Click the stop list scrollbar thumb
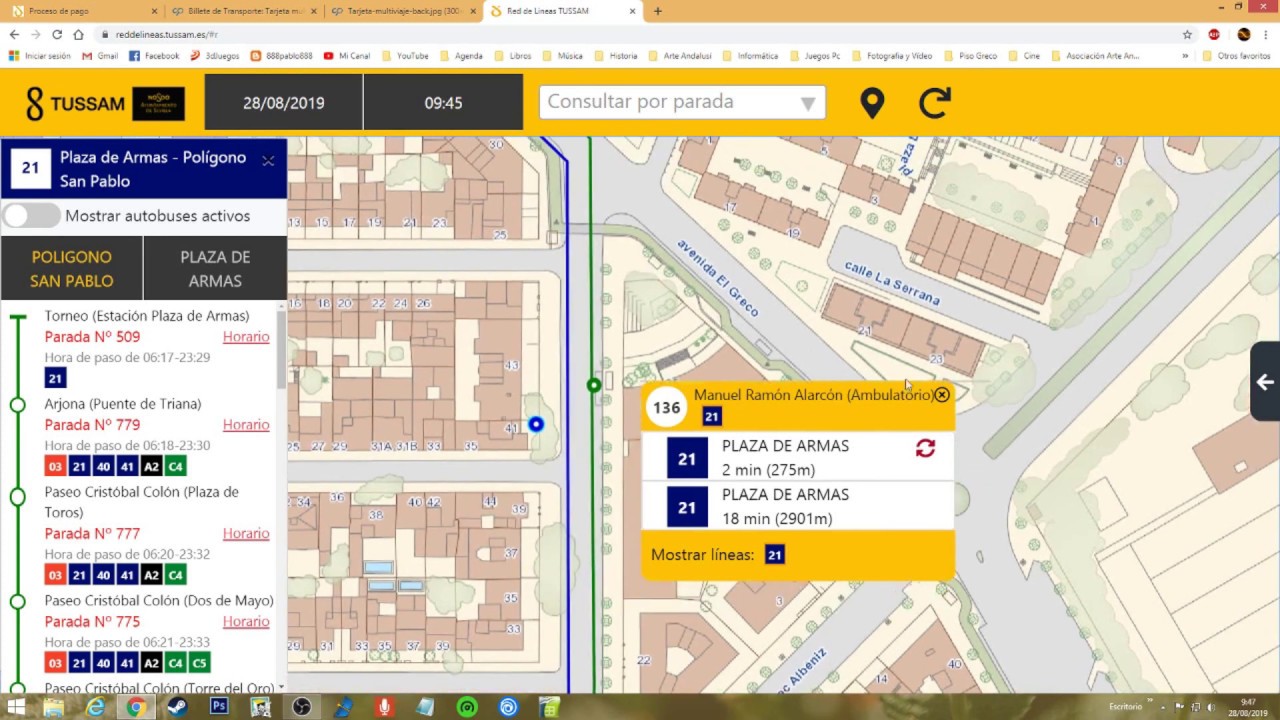This screenshot has height=720, width=1280. 281,350
